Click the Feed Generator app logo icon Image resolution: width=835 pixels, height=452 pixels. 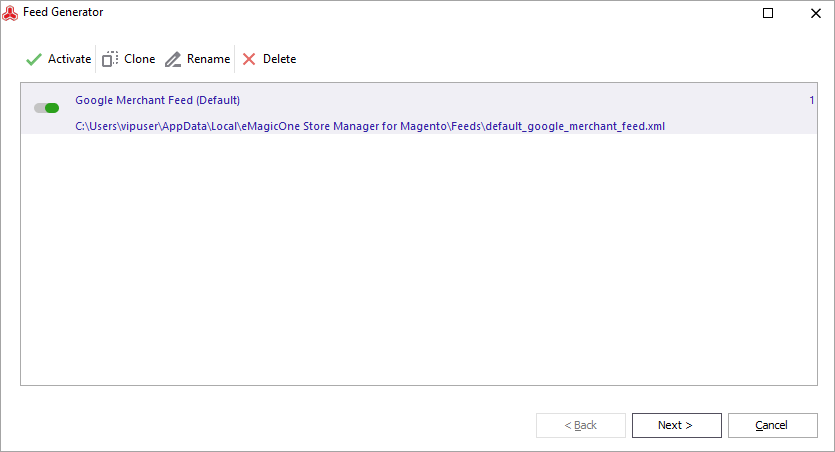pos(10,12)
